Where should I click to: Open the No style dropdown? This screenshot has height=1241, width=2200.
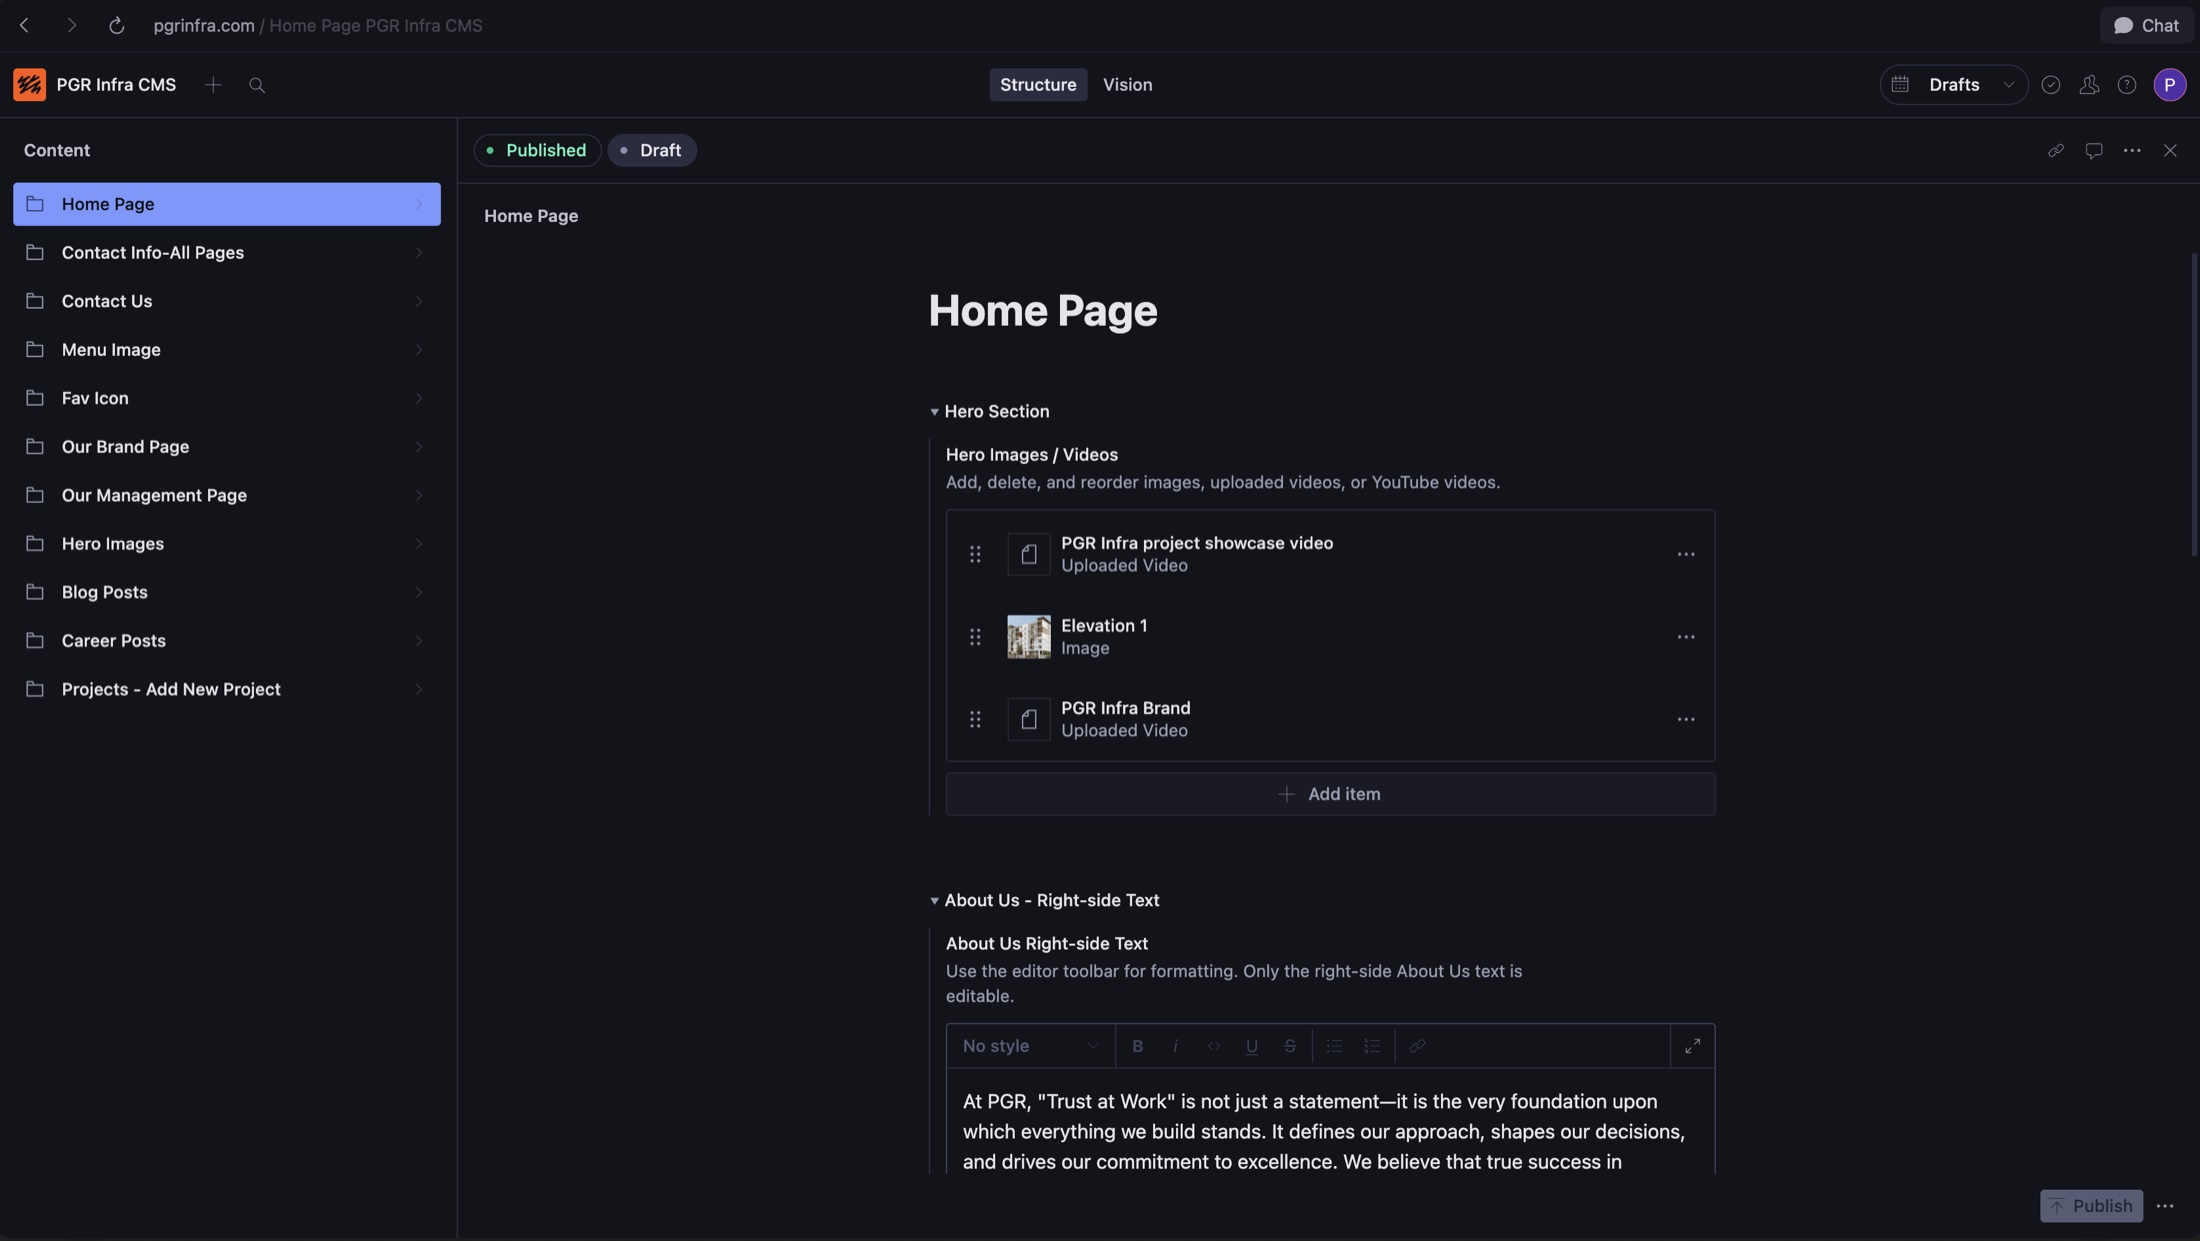(x=1031, y=1046)
